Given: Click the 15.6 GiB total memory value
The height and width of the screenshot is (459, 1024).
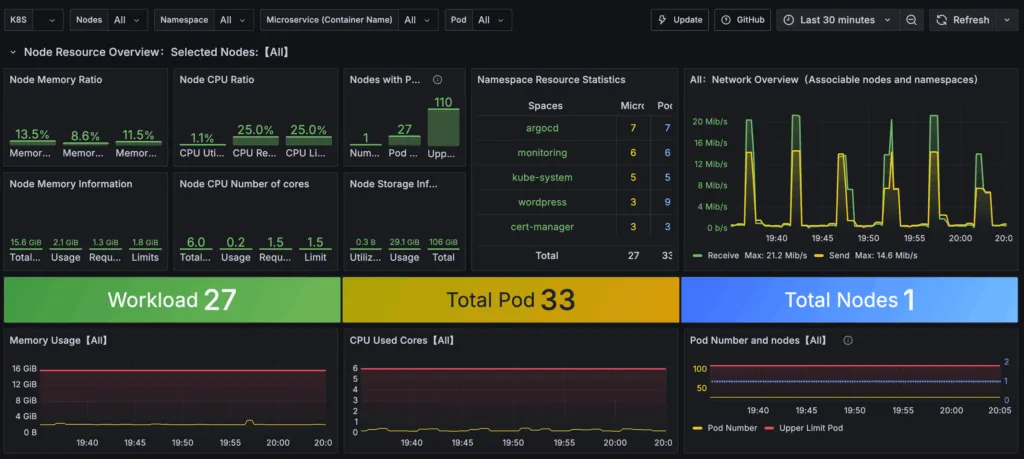Looking at the screenshot, I should tap(25, 243).
